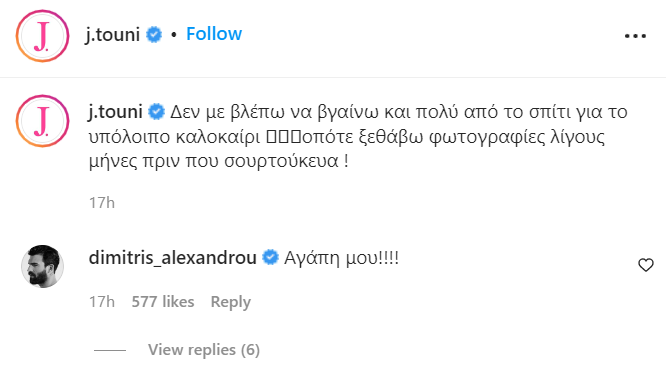666x378 pixels.
Task: Open j.touni avatar next to the caption
Action: [x=42, y=121]
